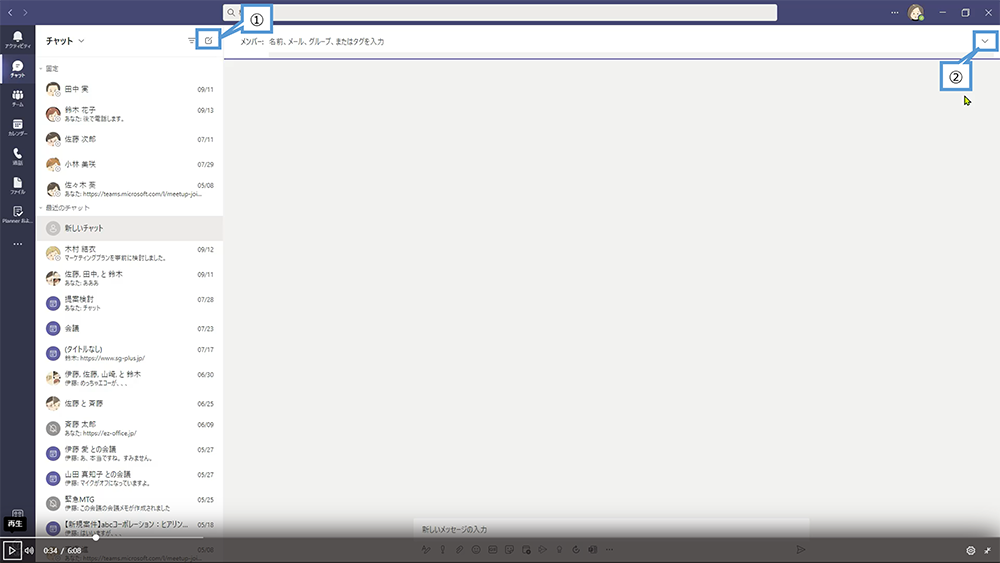Open the 緊急MTG chat
This screenshot has height=563, width=1000.
point(129,503)
